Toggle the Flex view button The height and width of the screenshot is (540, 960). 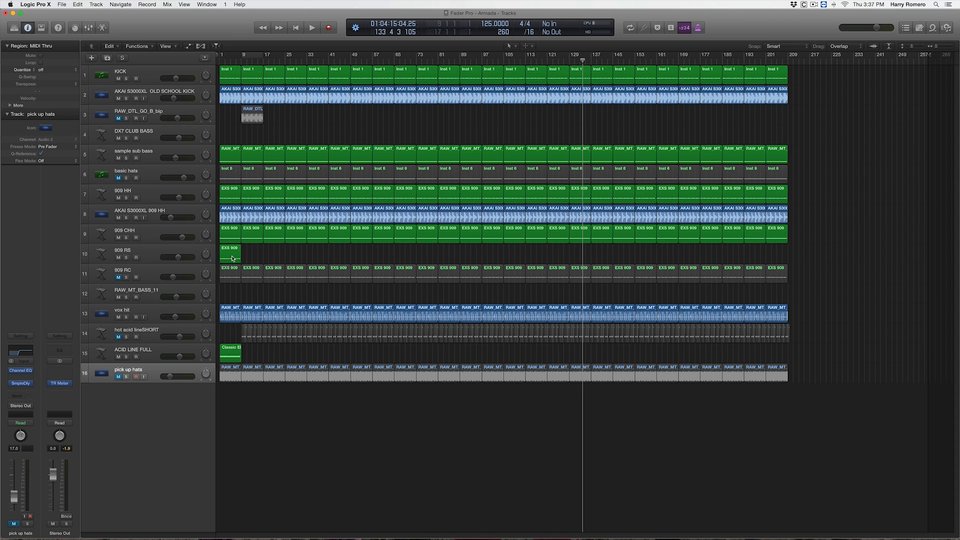(x=201, y=46)
